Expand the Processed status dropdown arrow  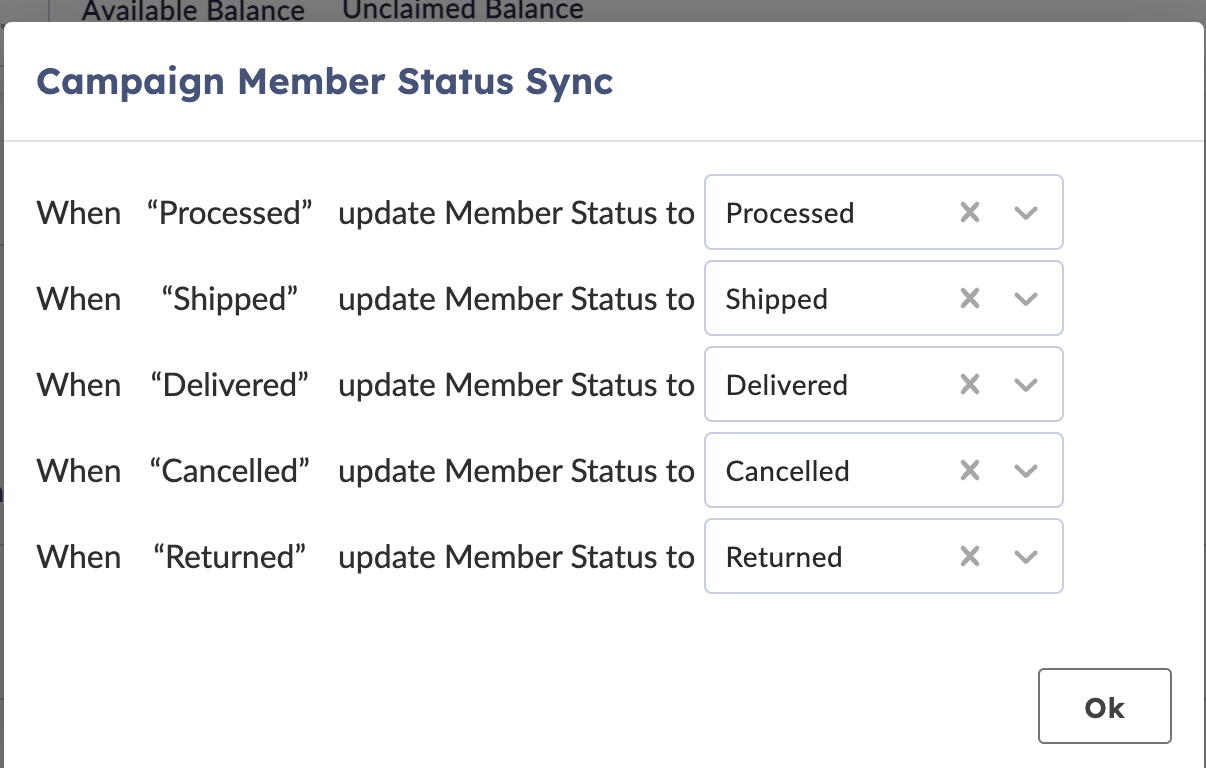point(1026,213)
